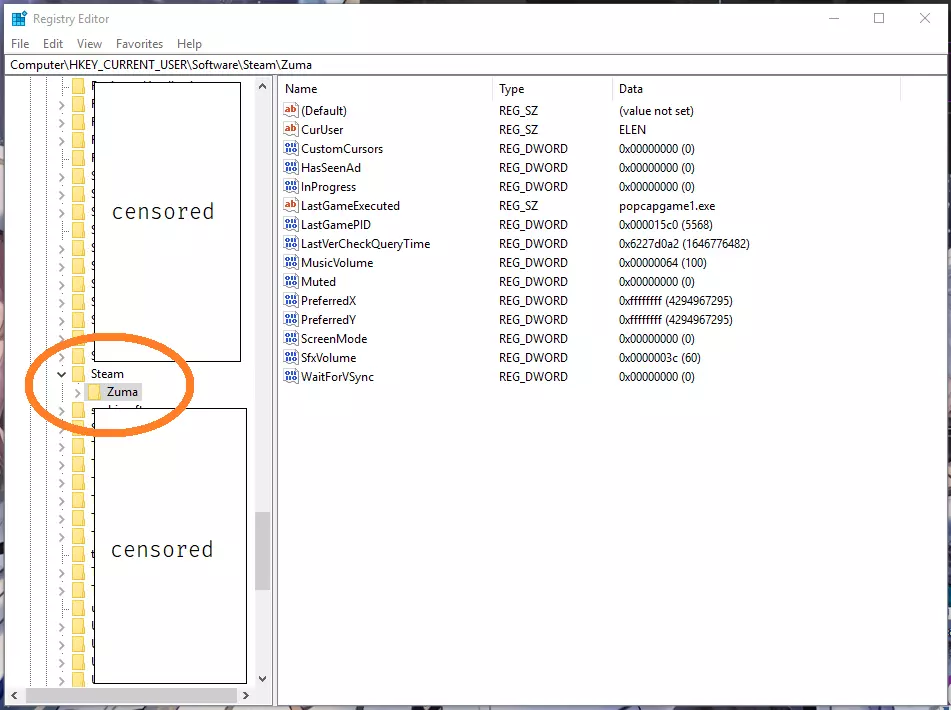Click the horizontal scroll right arrow

click(x=246, y=695)
